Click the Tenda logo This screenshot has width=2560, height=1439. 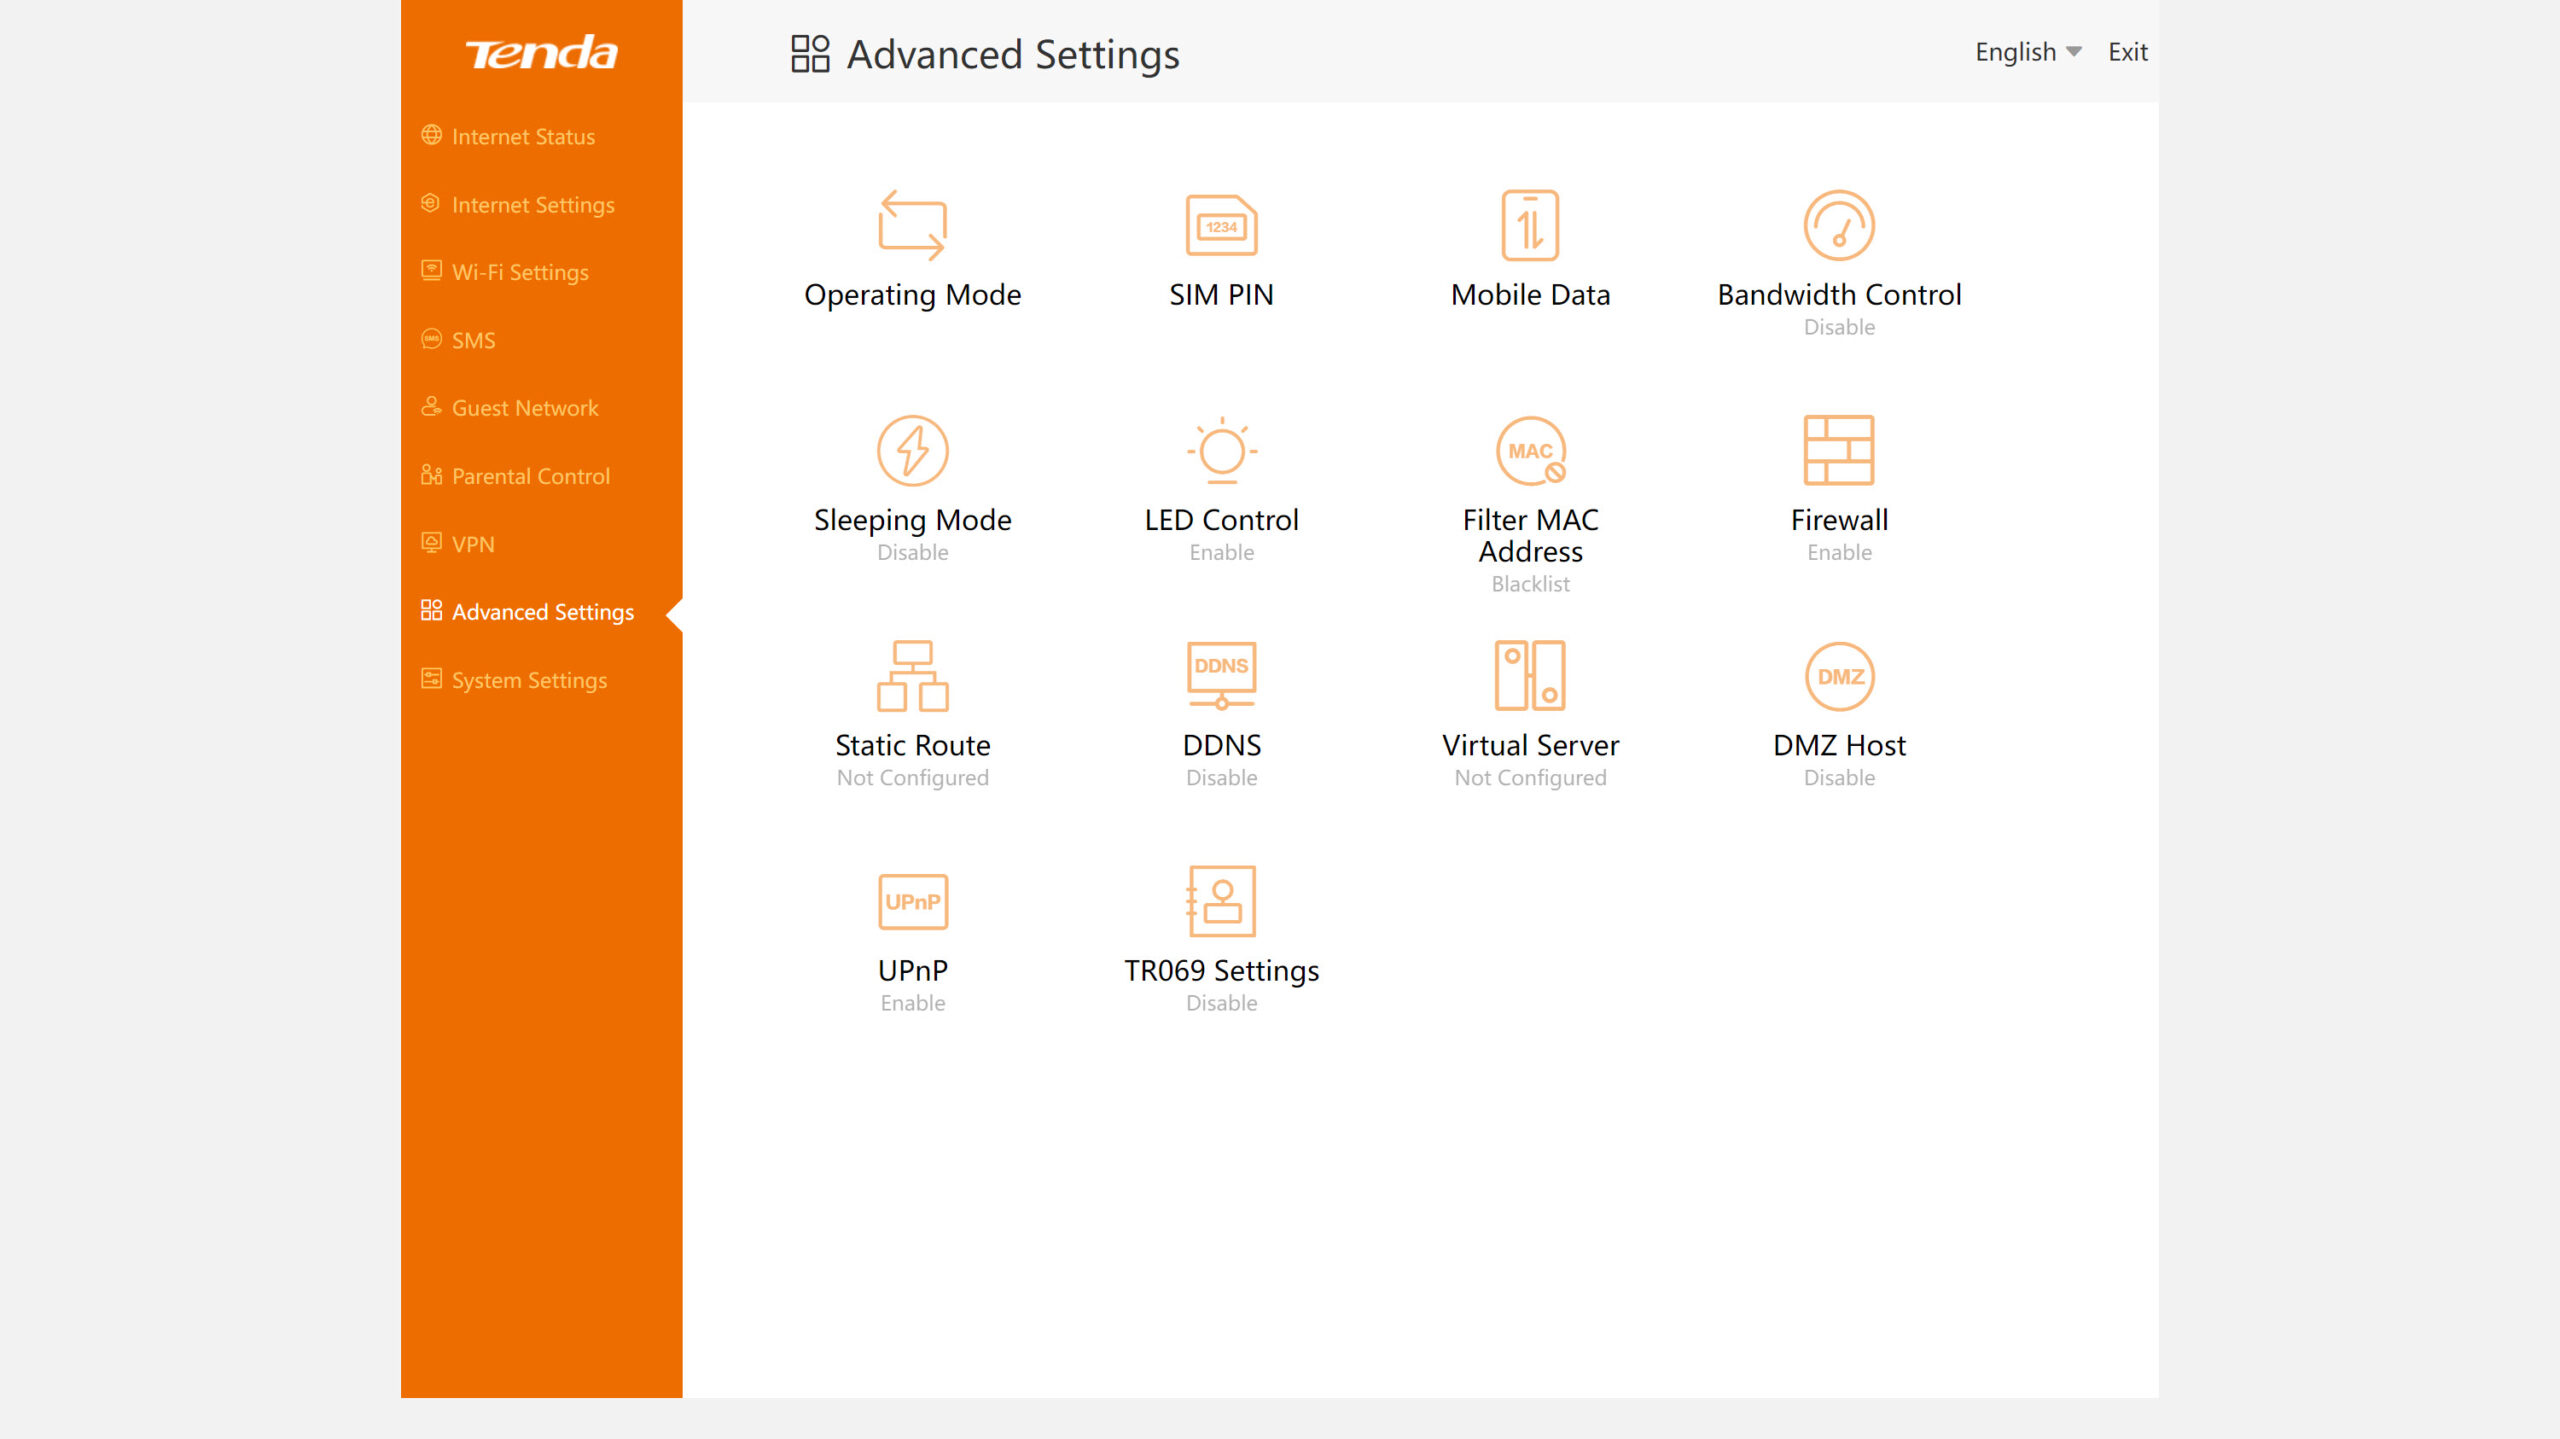[x=541, y=53]
